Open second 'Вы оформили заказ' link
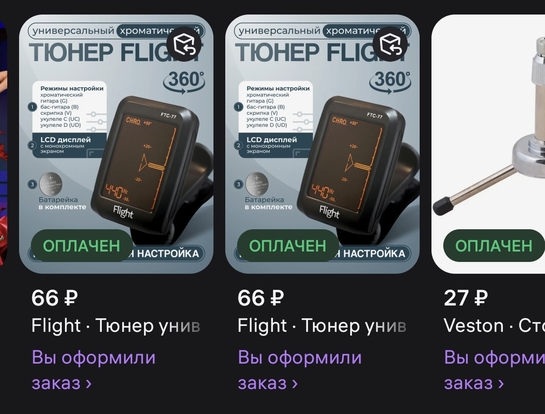This screenshot has width=545, height=414. 300,370
